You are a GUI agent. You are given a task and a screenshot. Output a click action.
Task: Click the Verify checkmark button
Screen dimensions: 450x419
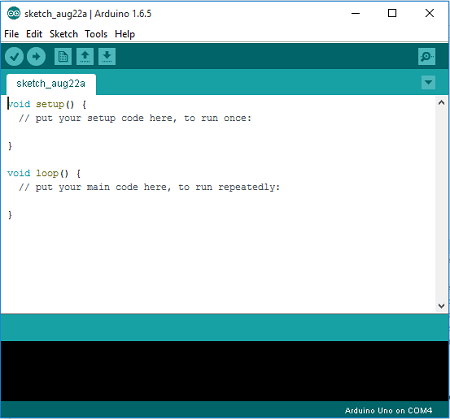[14, 56]
